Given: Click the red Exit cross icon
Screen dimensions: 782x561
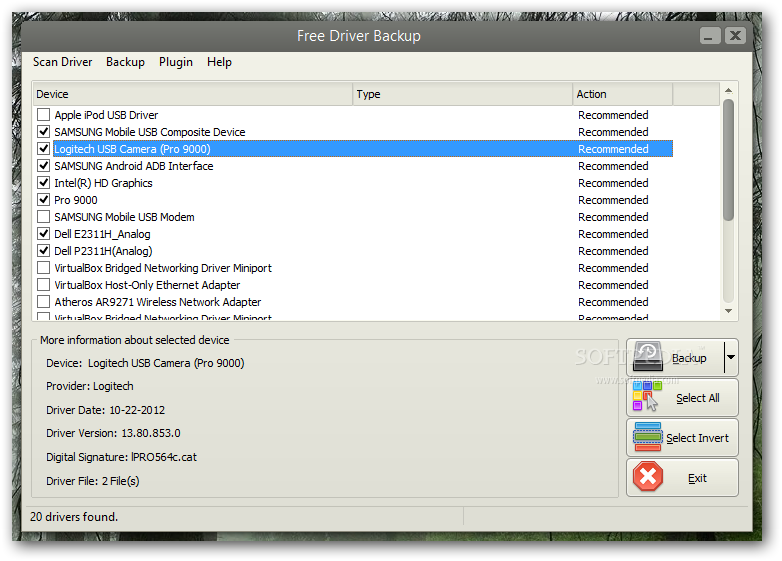Looking at the screenshot, I should 648,476.
